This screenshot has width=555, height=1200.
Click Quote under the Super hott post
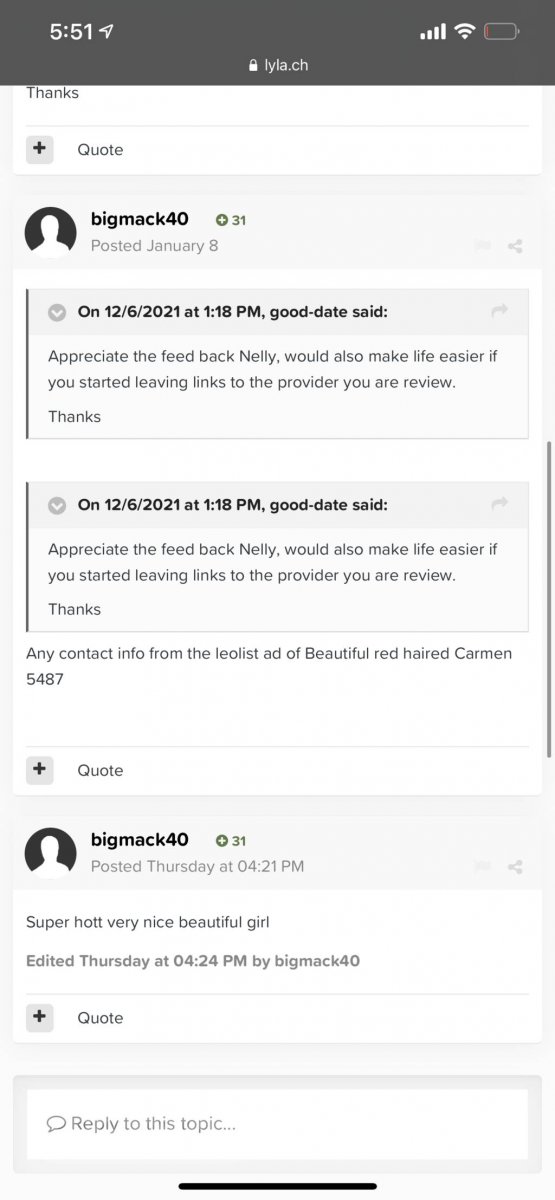pyautogui.click(x=100, y=1017)
